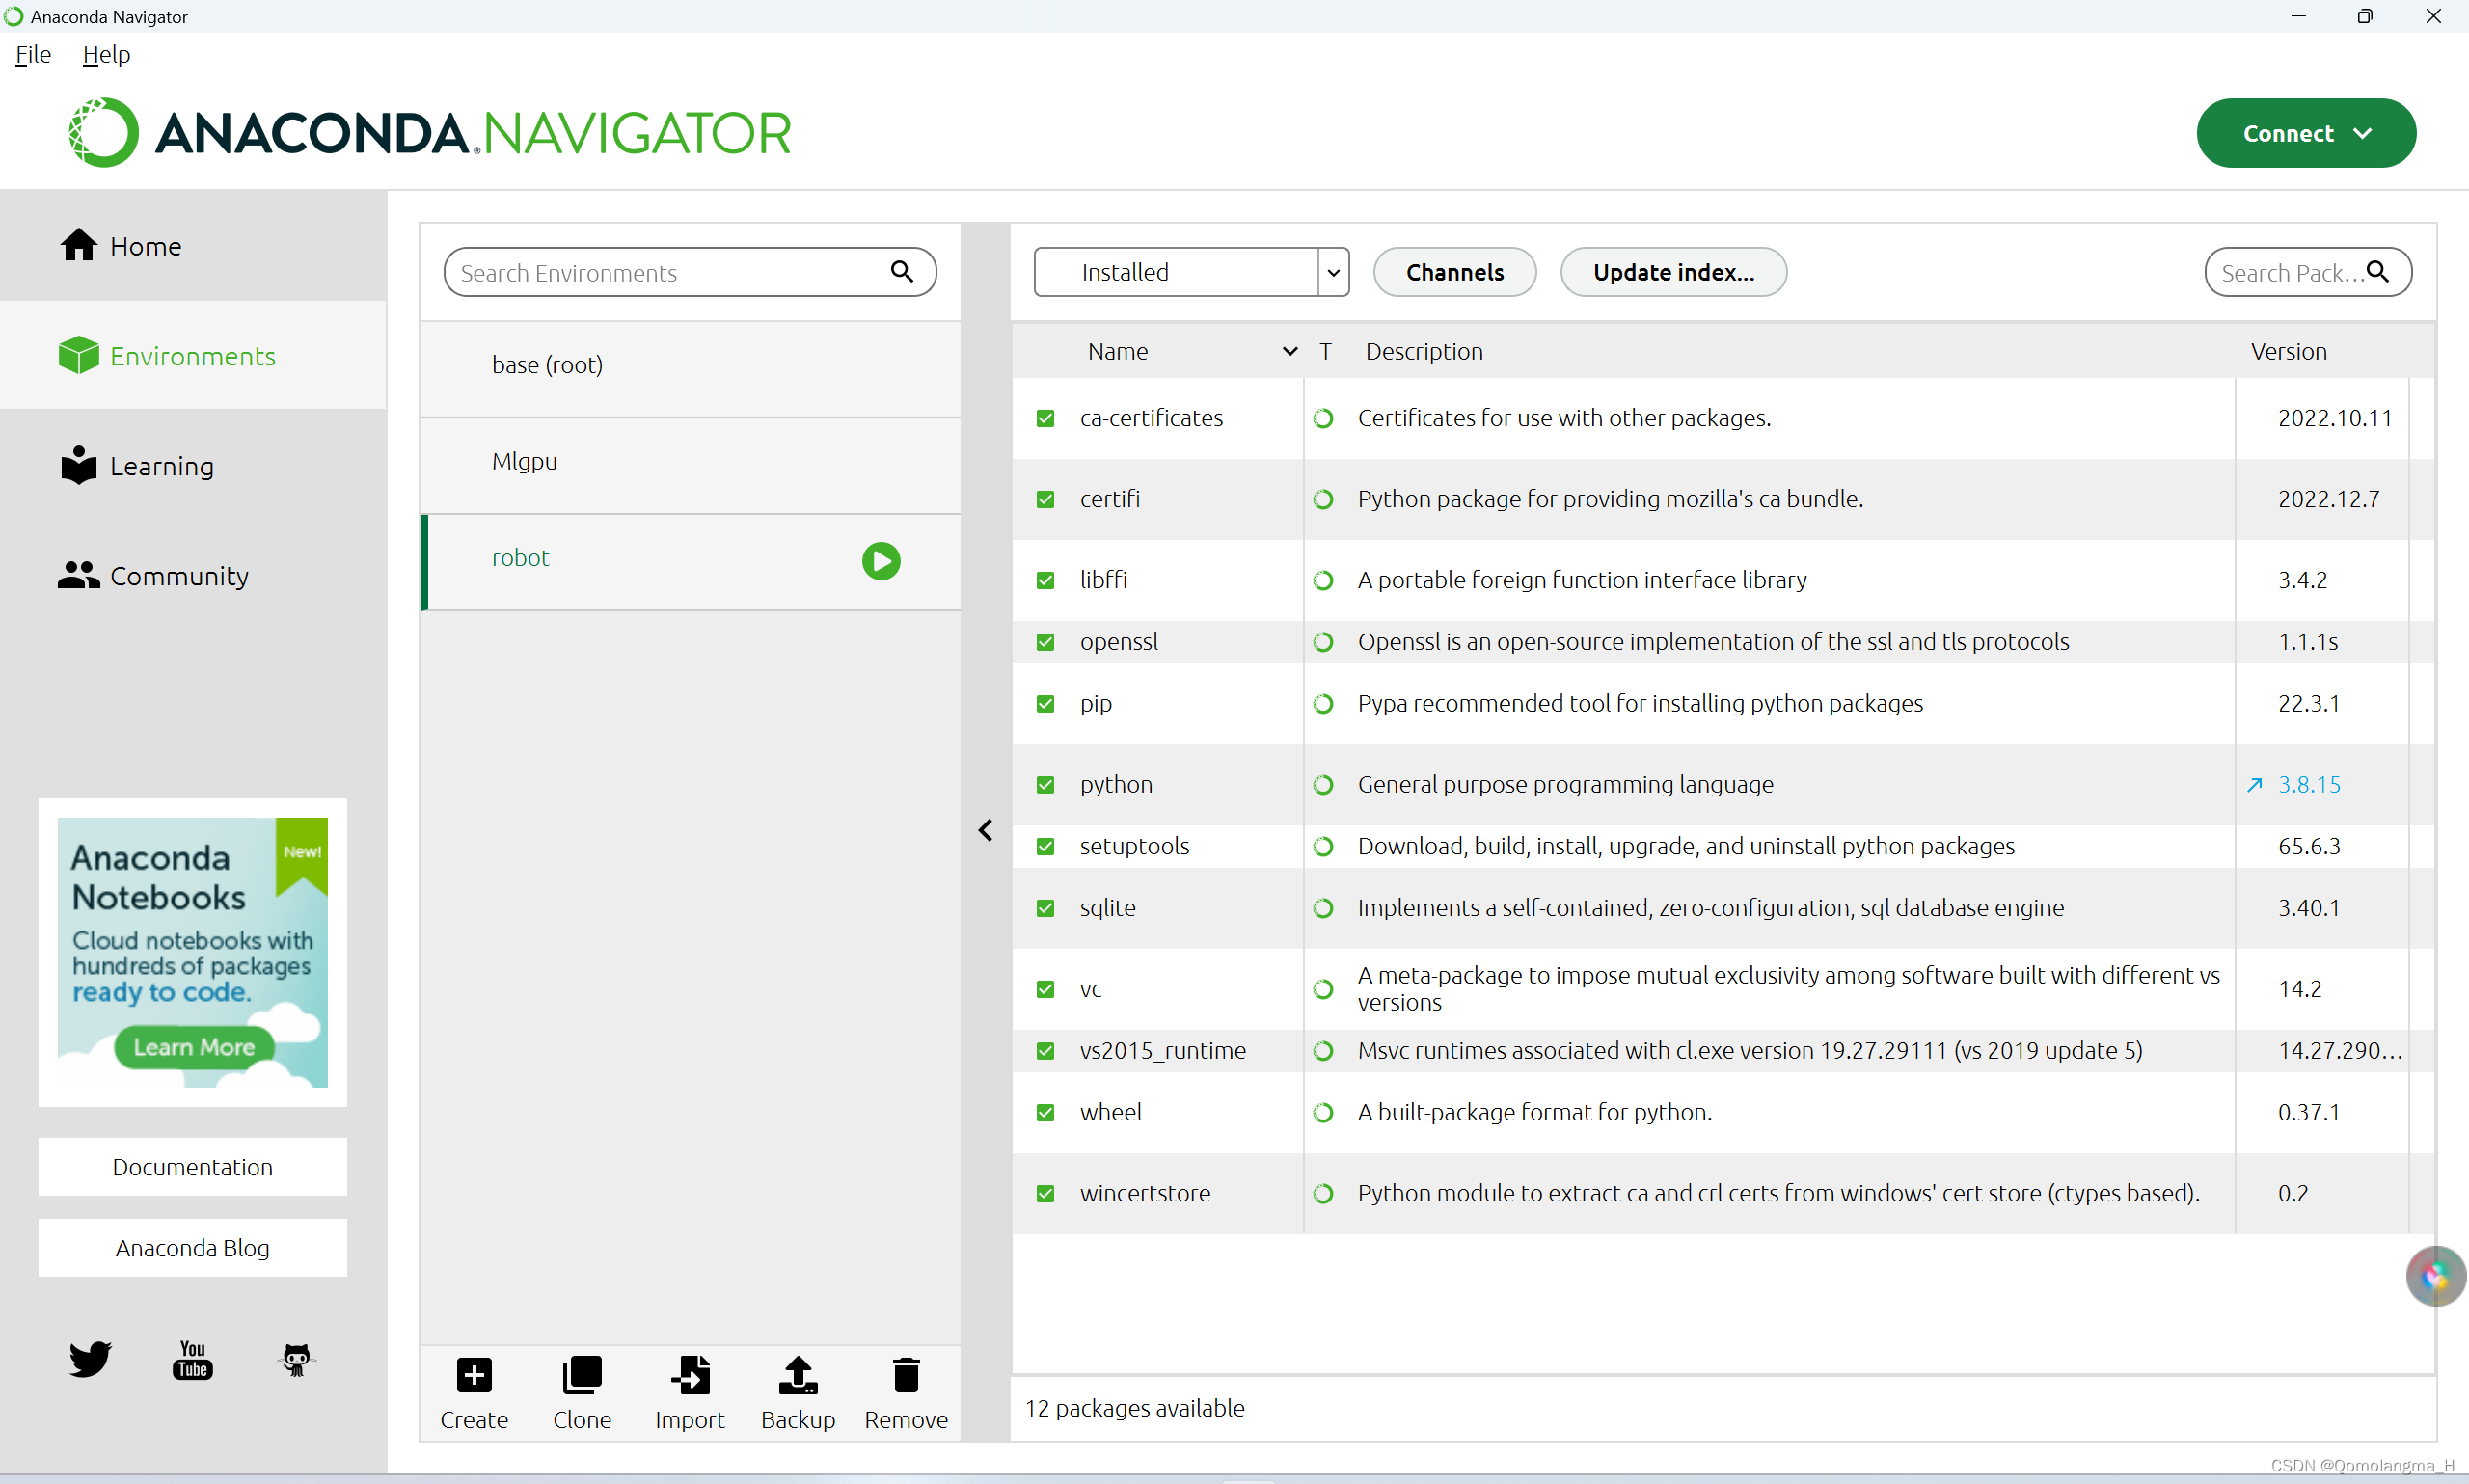Click the type circle icon for python
The height and width of the screenshot is (1484, 2469).
(1323, 785)
